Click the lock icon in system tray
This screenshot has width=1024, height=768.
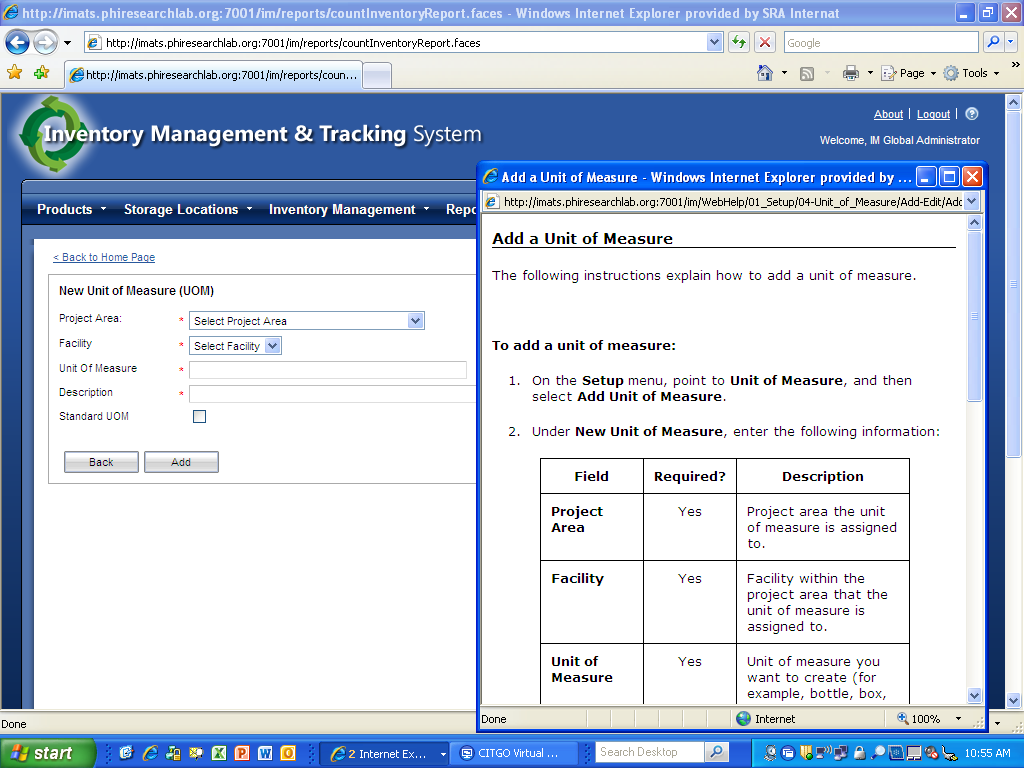pyautogui.click(x=860, y=753)
